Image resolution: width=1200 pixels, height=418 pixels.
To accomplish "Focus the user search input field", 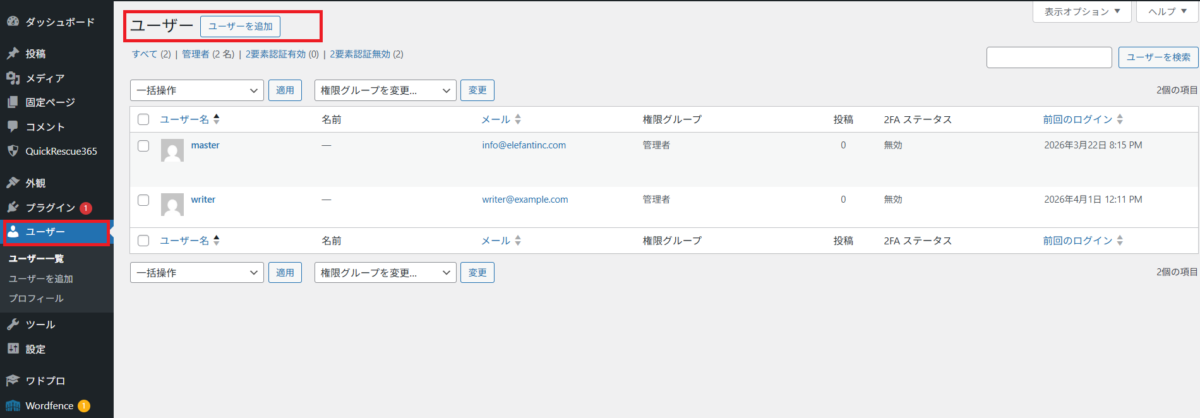I will pos(1049,58).
